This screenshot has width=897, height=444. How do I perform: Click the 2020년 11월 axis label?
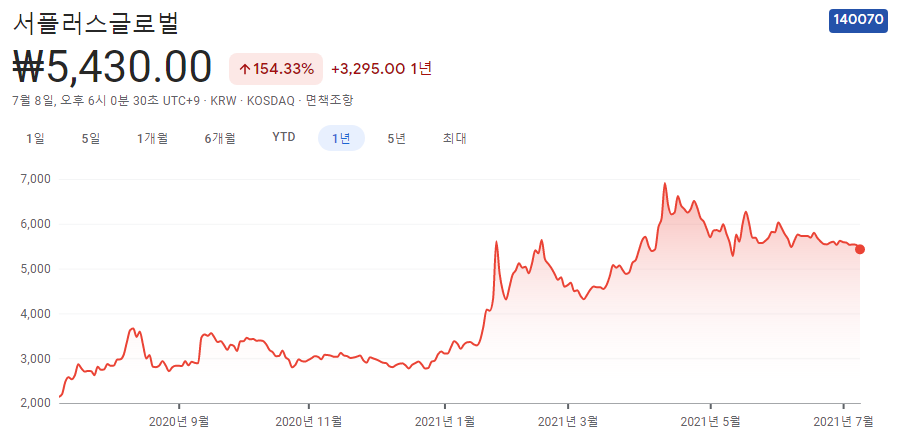point(308,422)
